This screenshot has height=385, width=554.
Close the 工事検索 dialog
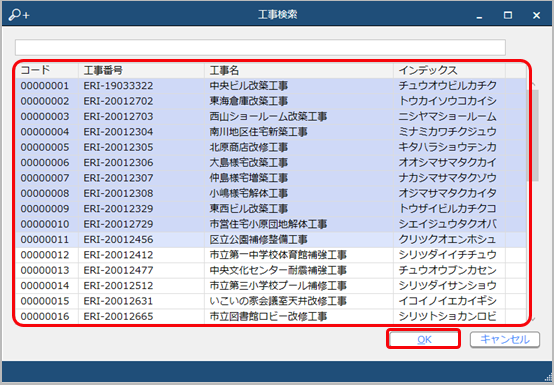(x=536, y=15)
